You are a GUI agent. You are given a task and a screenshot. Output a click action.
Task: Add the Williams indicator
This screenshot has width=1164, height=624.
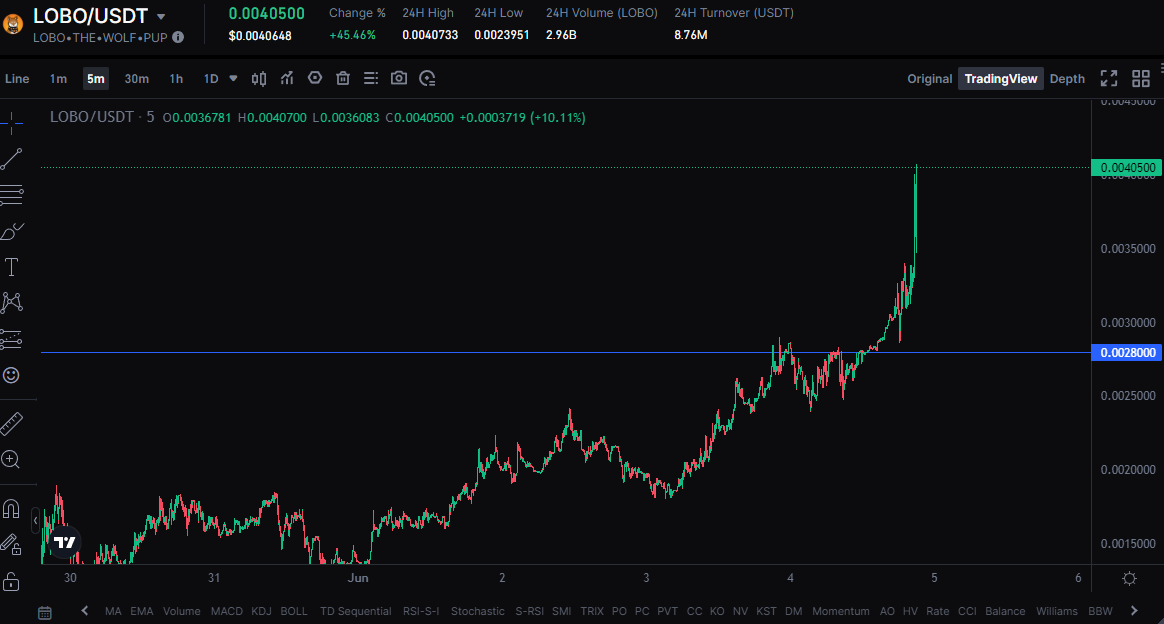[x=1056, y=611]
